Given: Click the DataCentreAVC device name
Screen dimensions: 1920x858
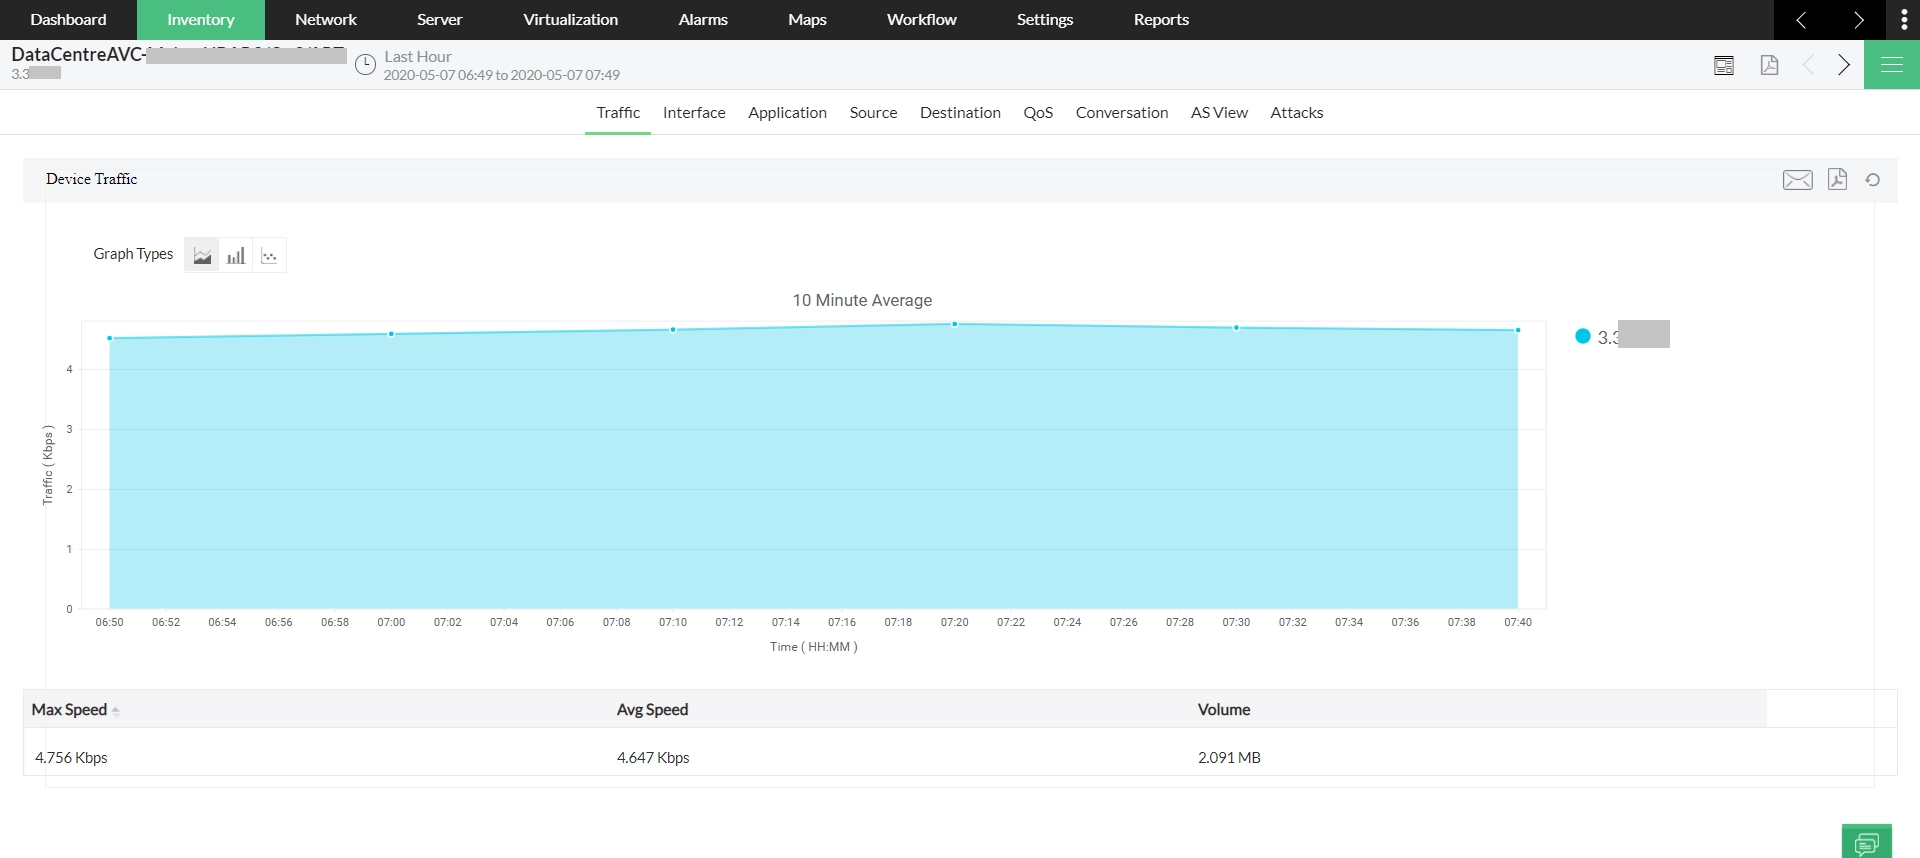Looking at the screenshot, I should [x=78, y=55].
